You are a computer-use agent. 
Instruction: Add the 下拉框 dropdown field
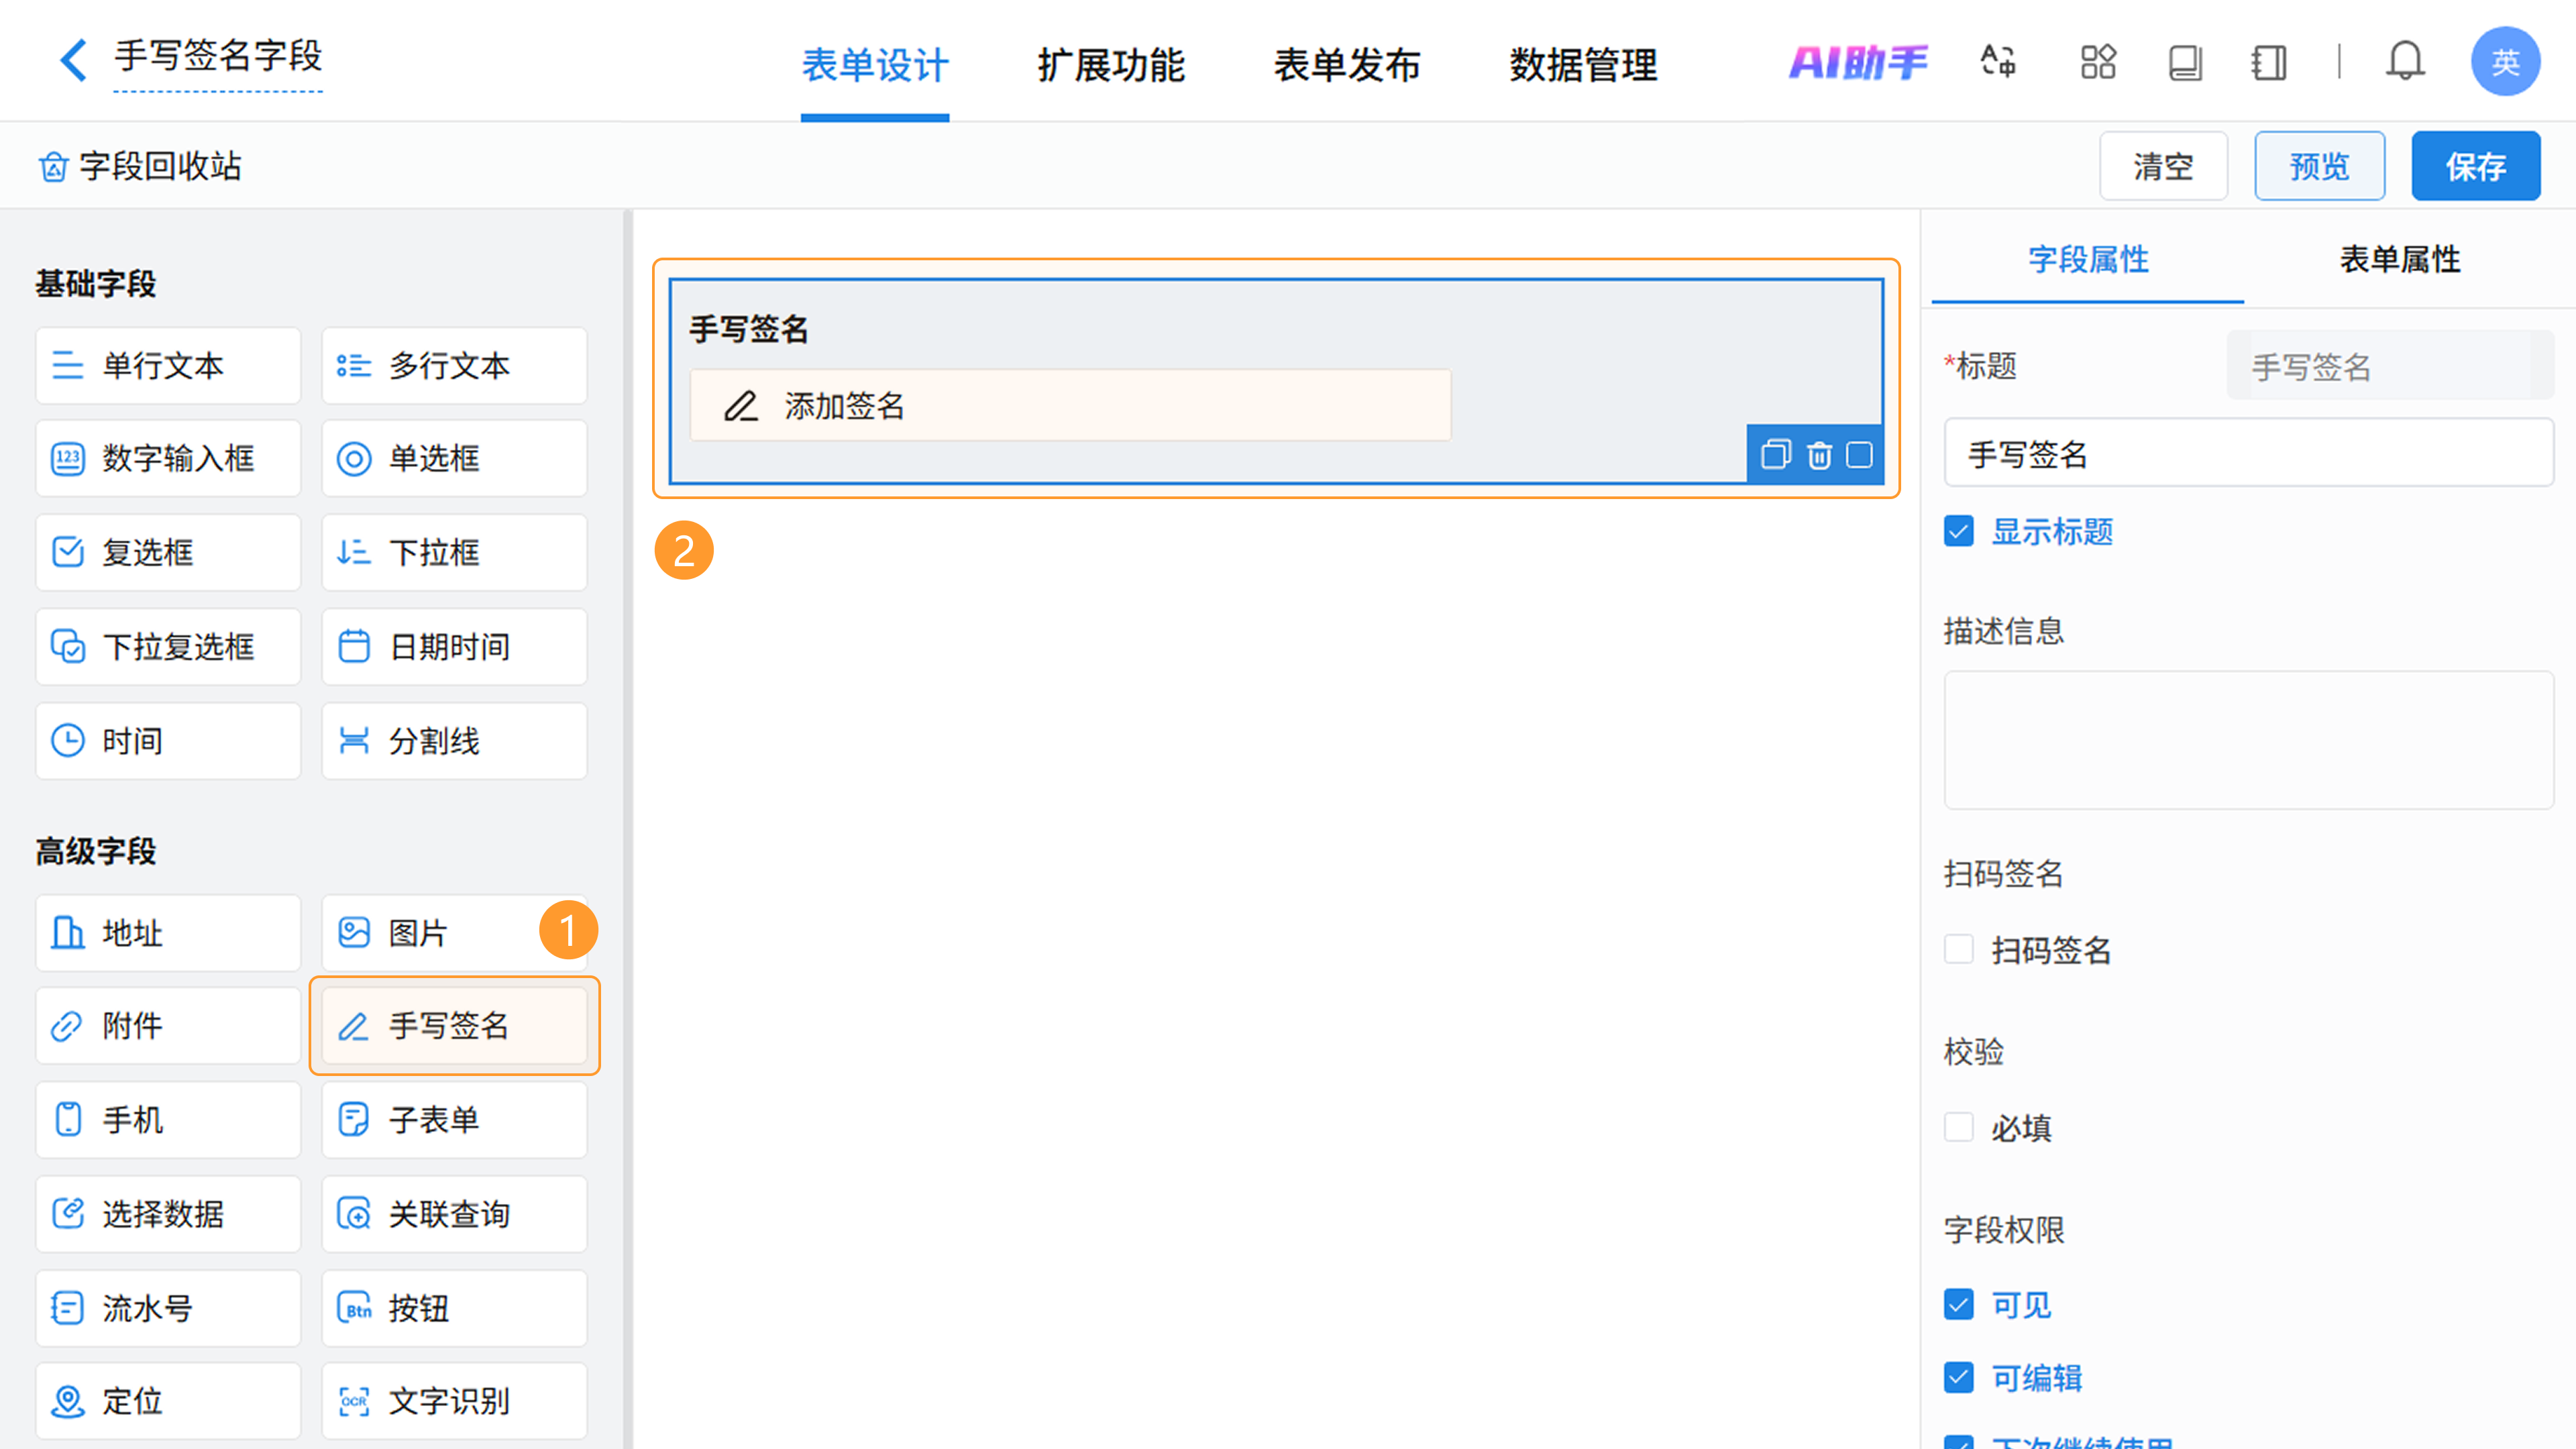454,552
